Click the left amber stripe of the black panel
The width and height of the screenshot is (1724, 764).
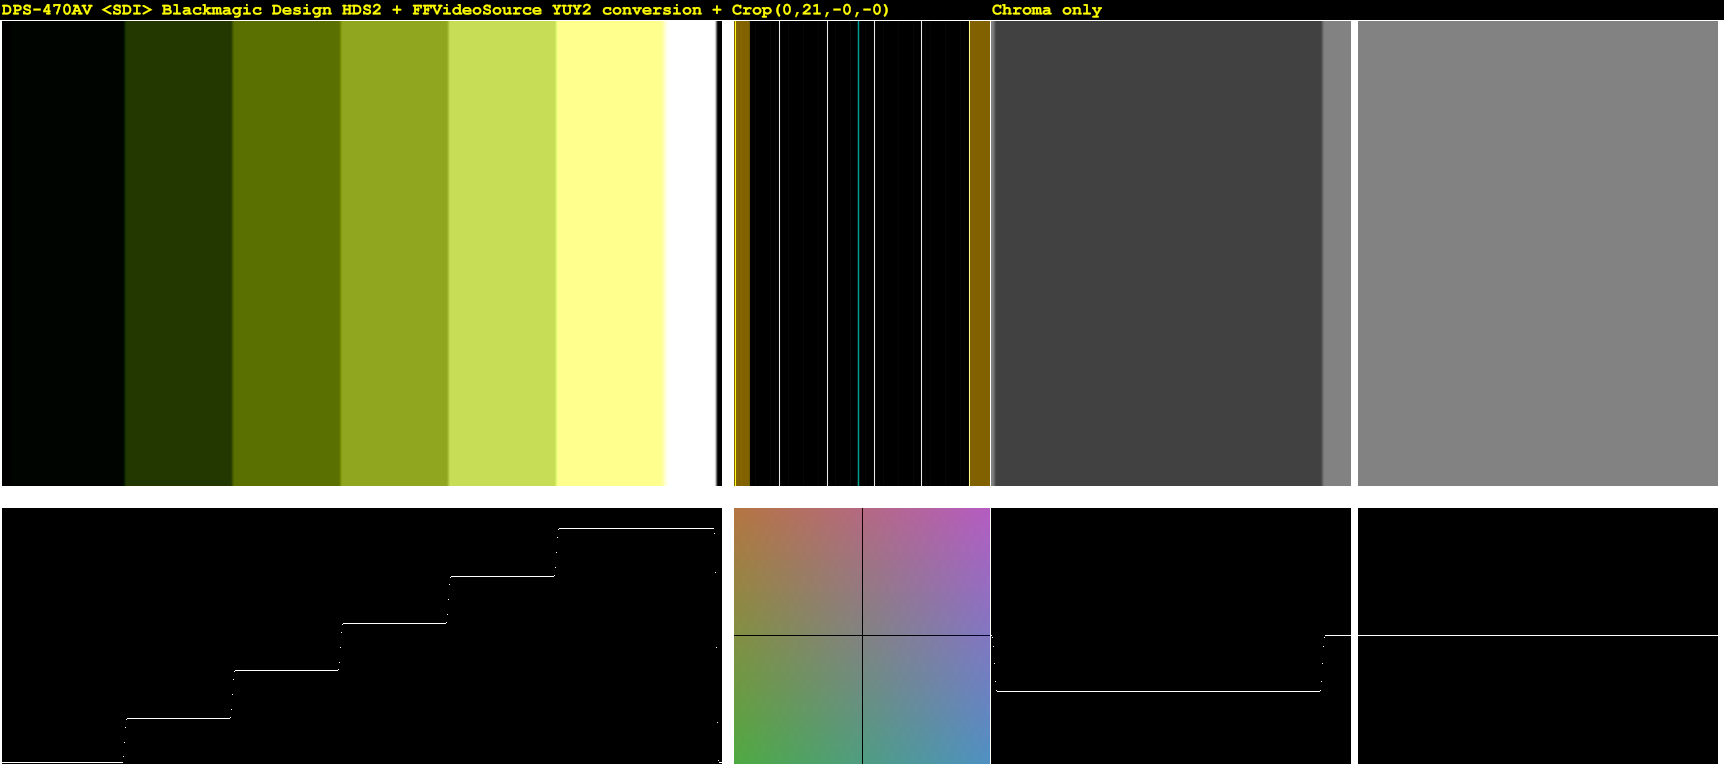pos(742,253)
